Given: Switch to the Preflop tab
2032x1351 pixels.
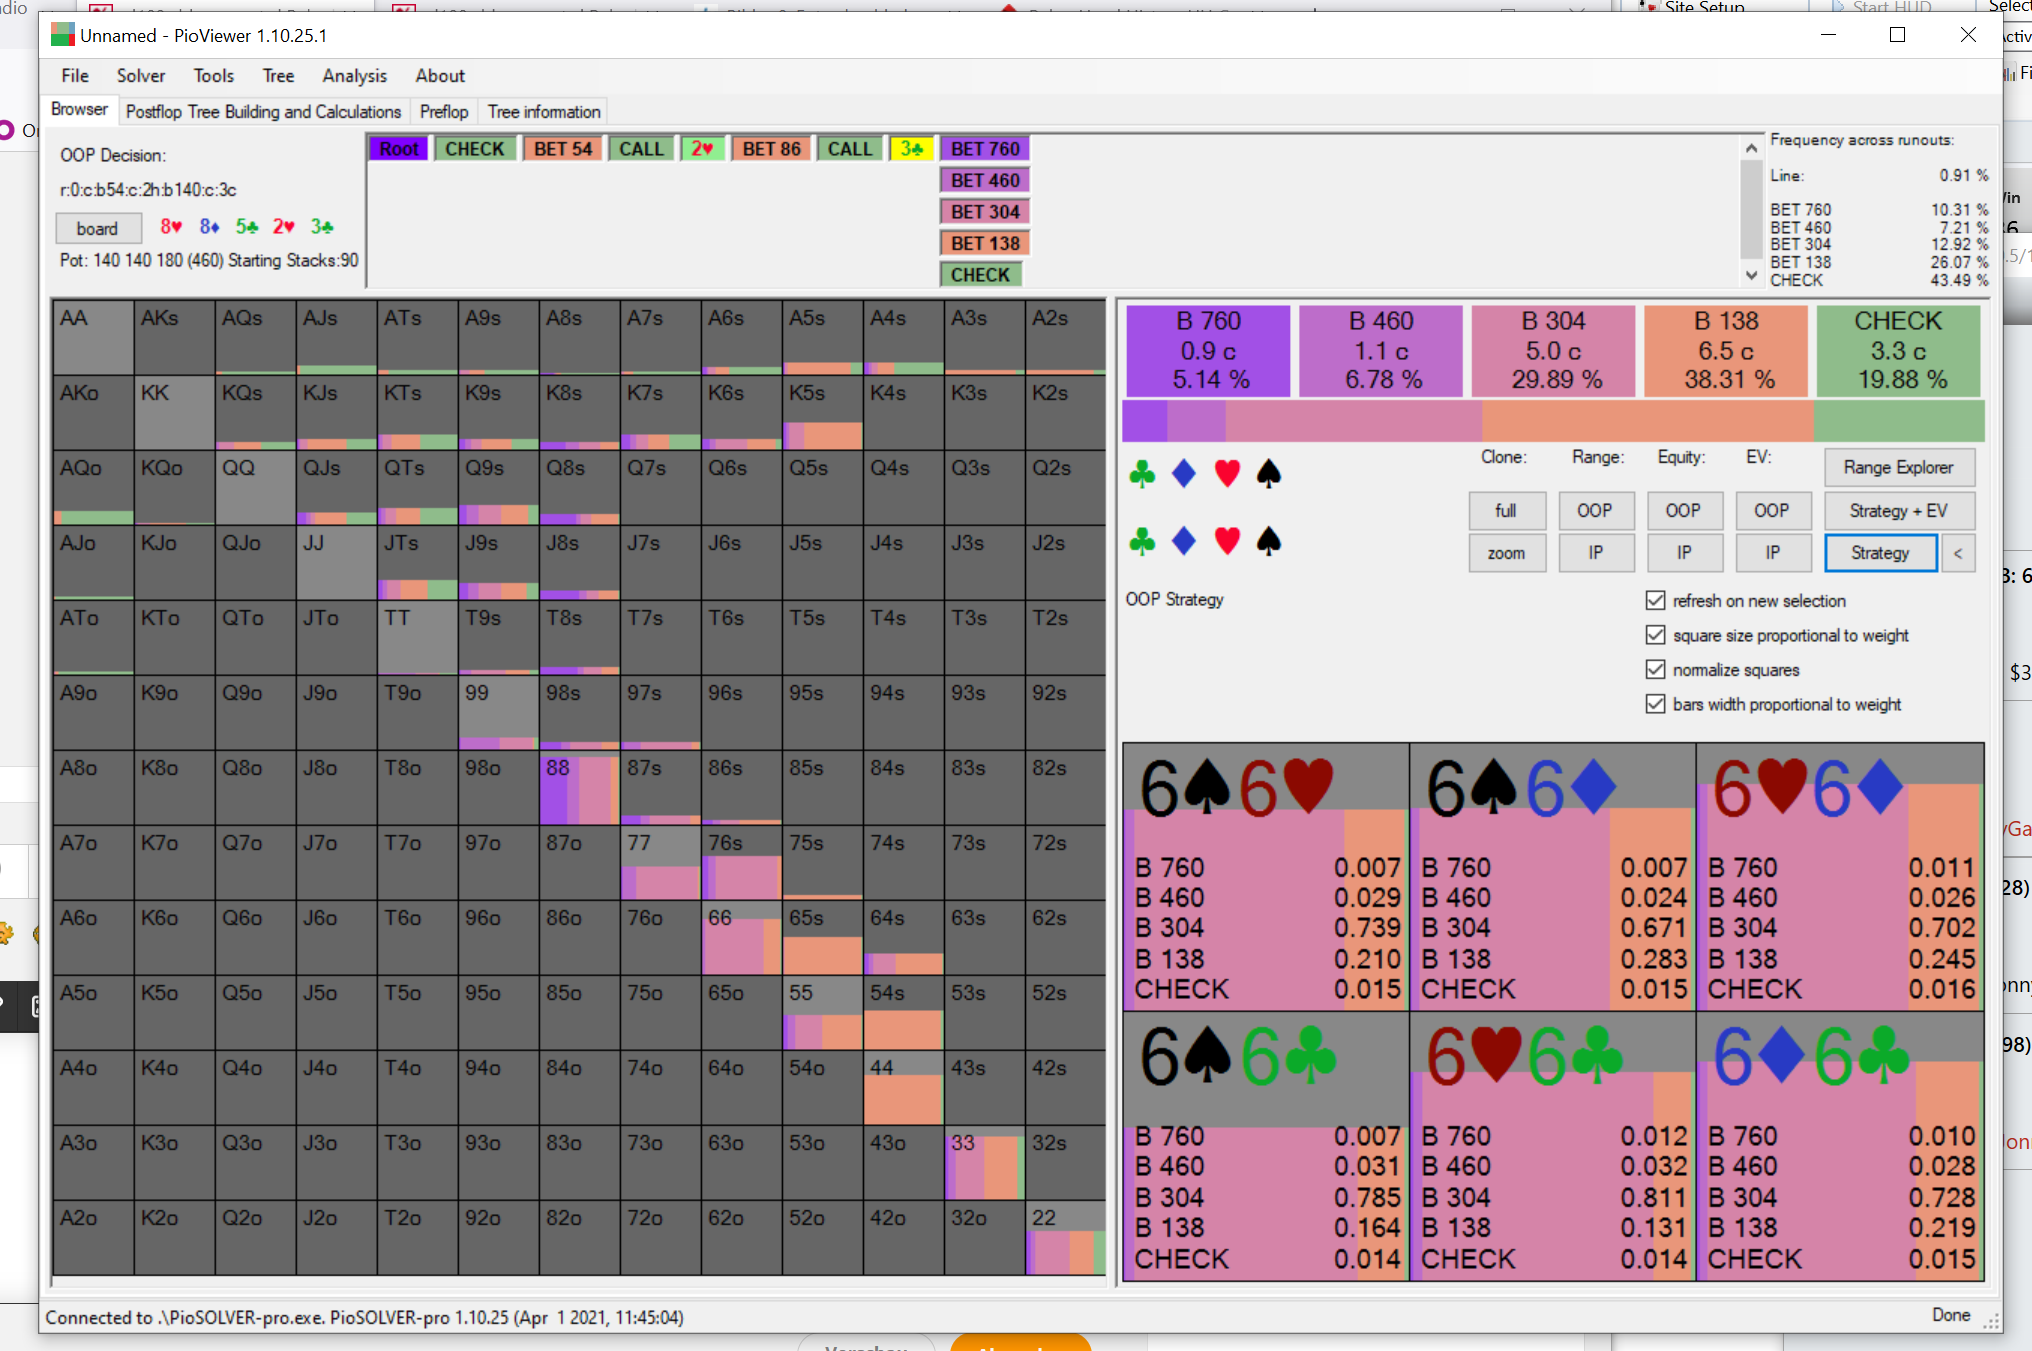Looking at the screenshot, I should tap(444, 112).
